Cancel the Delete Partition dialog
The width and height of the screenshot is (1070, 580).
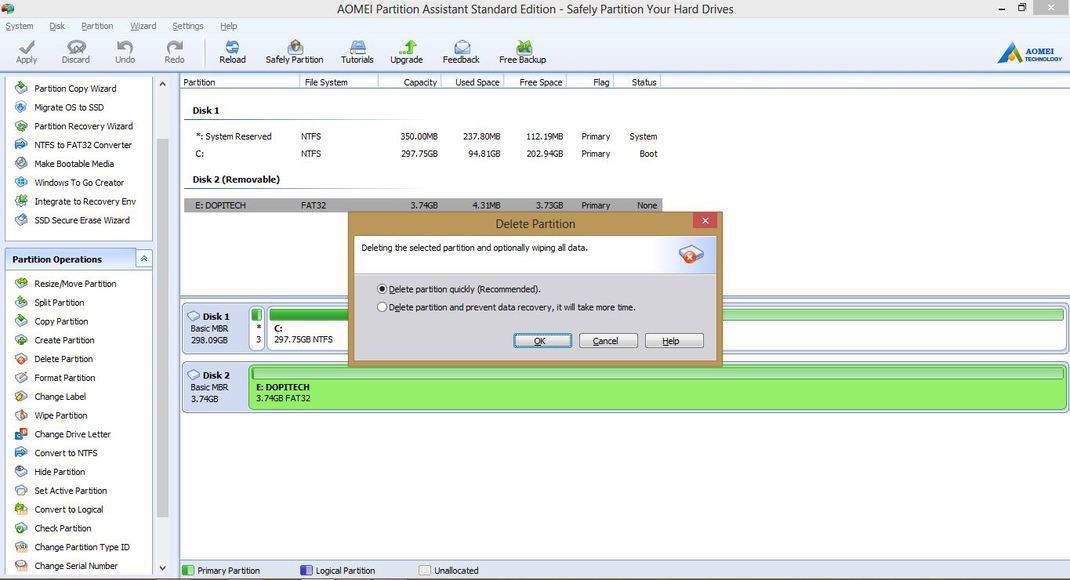607,340
